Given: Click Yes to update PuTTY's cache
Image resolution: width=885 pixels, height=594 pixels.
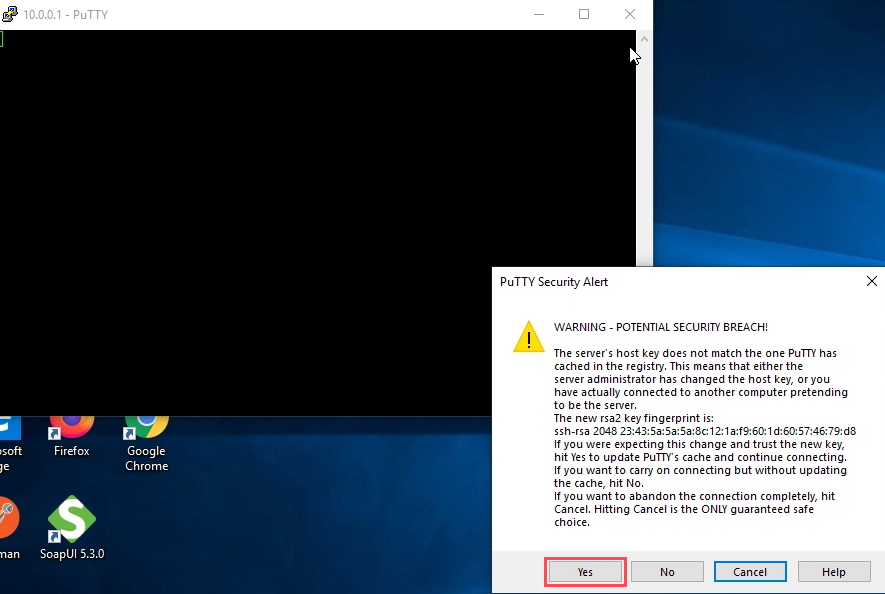Looking at the screenshot, I should tap(585, 572).
